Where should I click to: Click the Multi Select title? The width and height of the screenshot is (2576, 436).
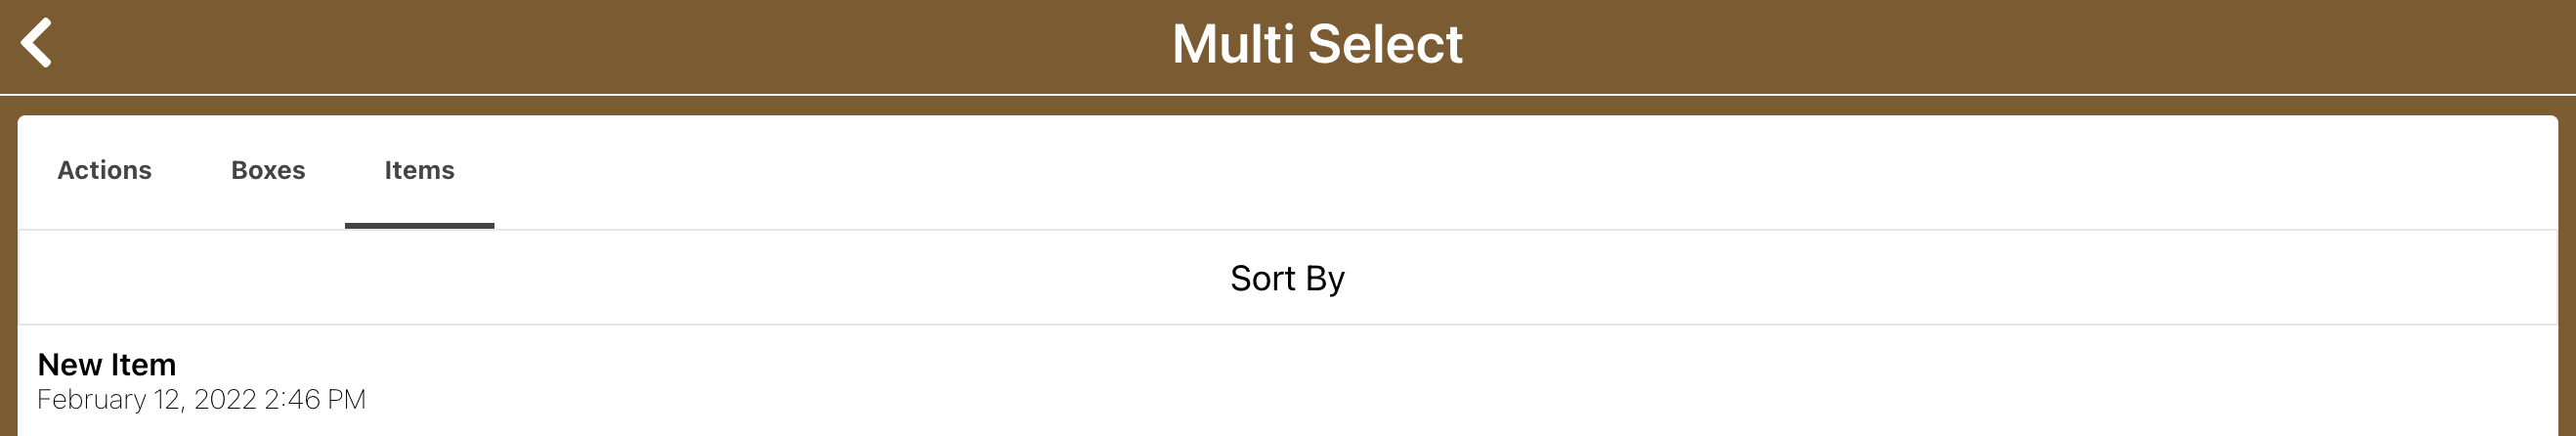tap(1316, 44)
